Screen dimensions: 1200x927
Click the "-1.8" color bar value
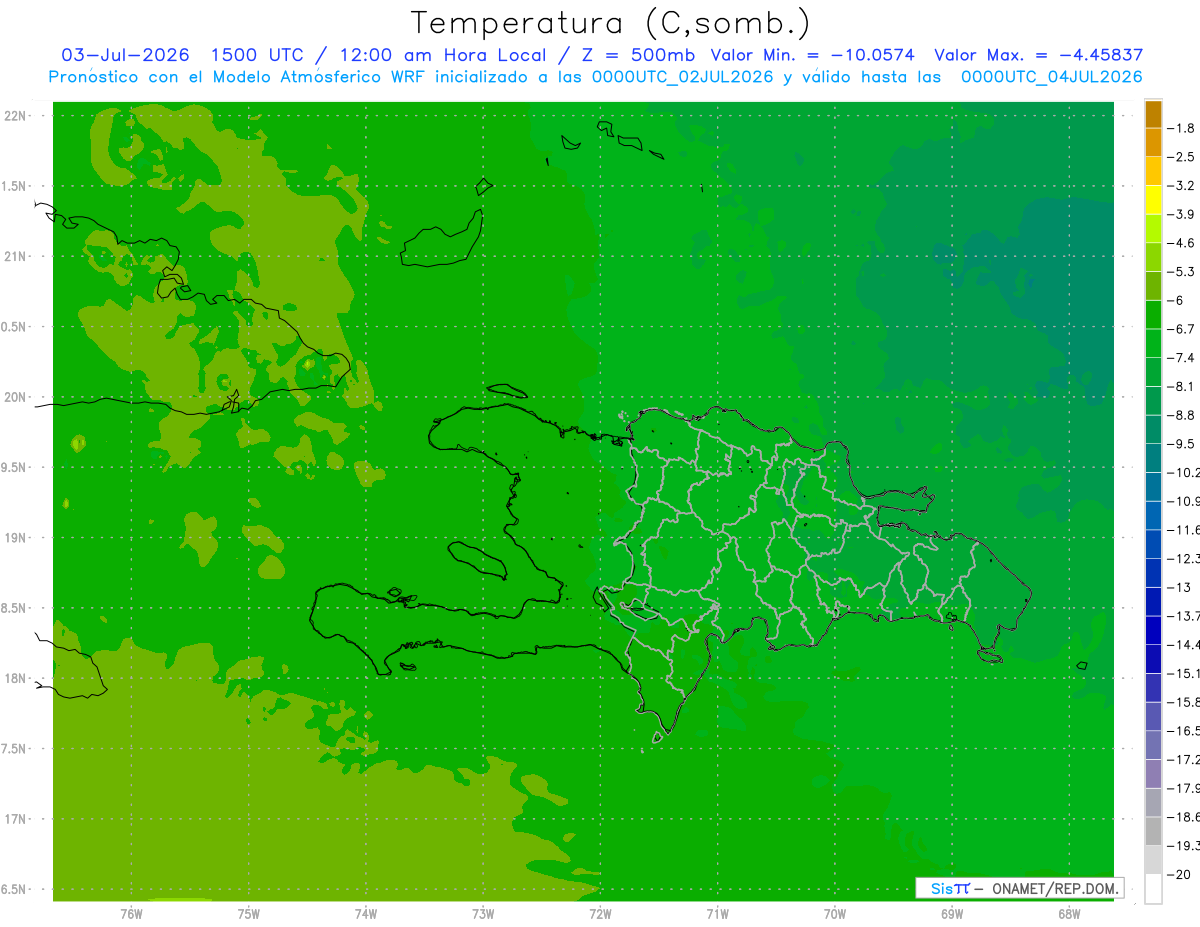(1183, 128)
